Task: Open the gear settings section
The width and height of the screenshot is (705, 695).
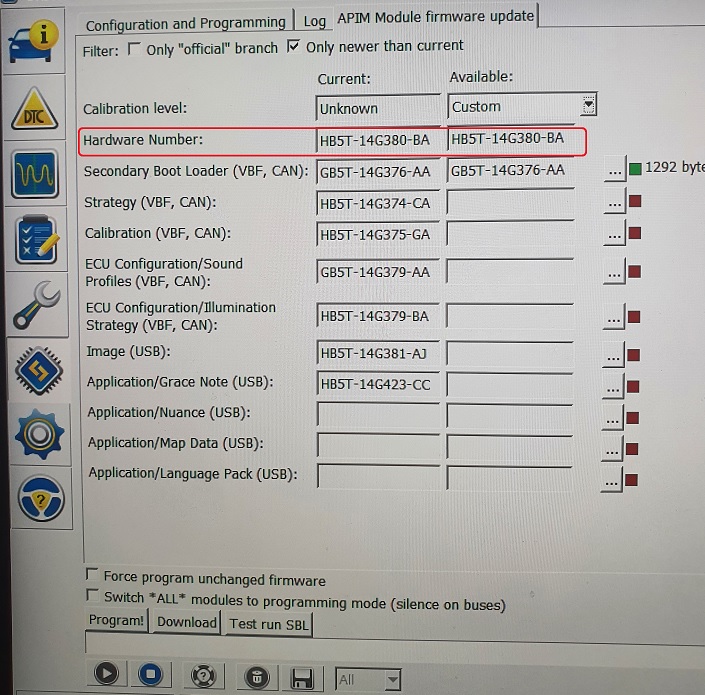Action: point(37,432)
